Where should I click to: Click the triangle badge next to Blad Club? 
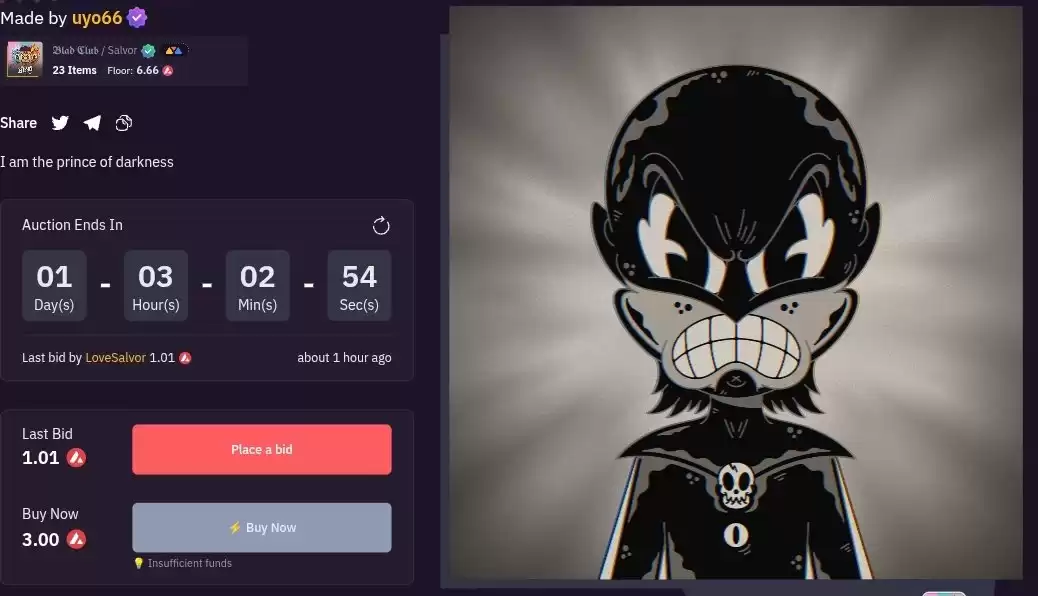pyautogui.click(x=173, y=50)
